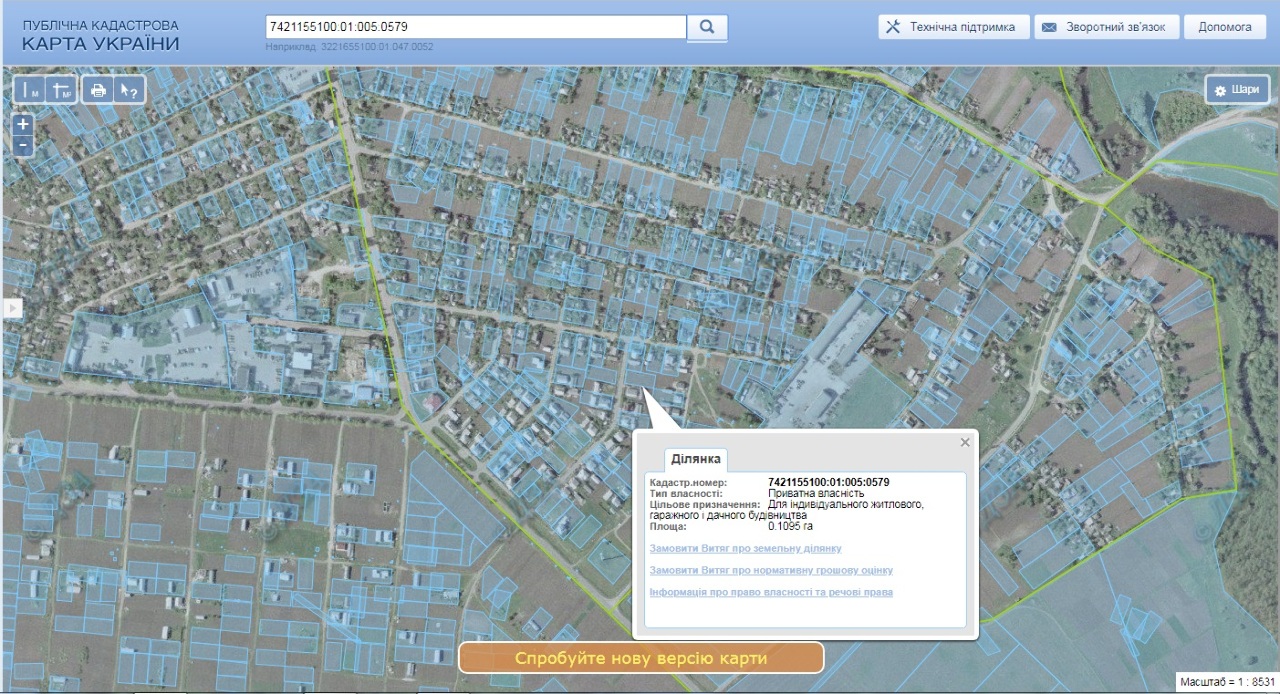Screen dimensions: 1280x694
Task: Click the 0.1095 га area value
Action: 791,526
